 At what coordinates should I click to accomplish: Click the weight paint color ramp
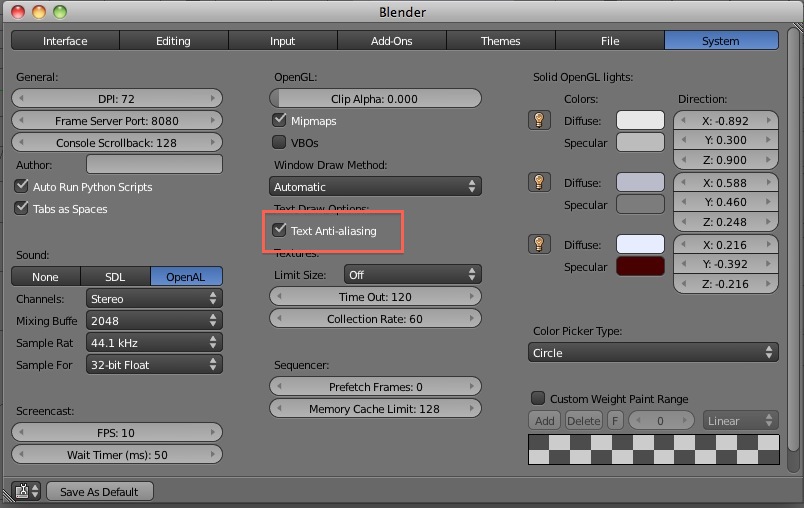(x=654, y=450)
